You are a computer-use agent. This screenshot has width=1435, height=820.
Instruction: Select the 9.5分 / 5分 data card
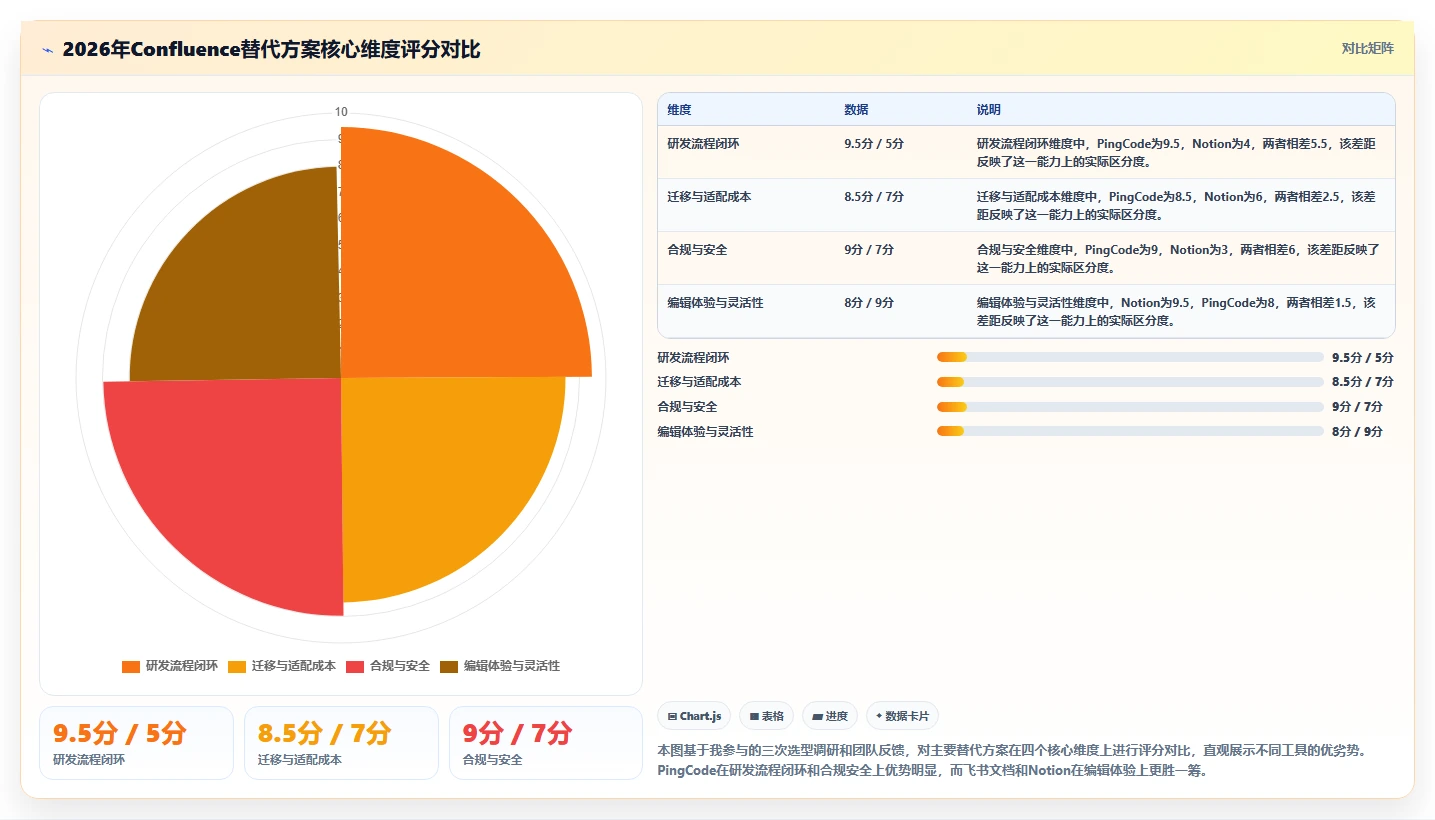pos(136,743)
